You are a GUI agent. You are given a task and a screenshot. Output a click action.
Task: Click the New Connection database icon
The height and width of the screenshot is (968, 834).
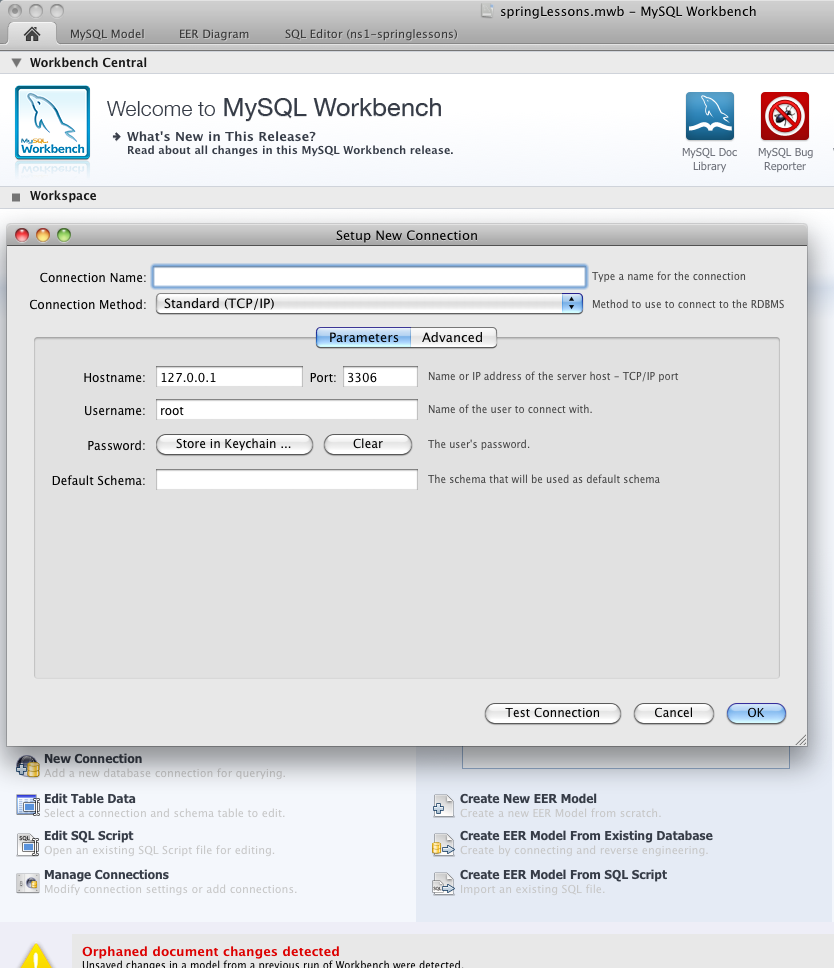[x=28, y=766]
